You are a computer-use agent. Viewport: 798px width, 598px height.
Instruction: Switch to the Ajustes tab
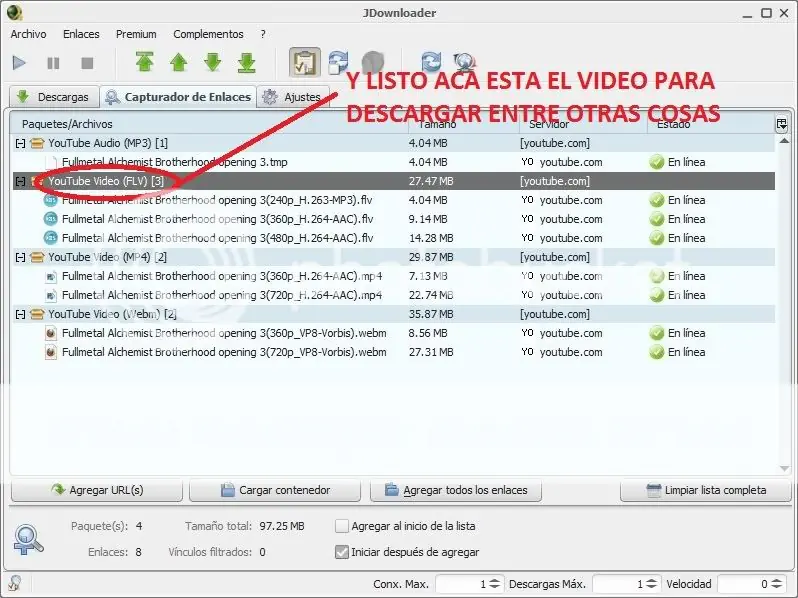click(x=294, y=97)
